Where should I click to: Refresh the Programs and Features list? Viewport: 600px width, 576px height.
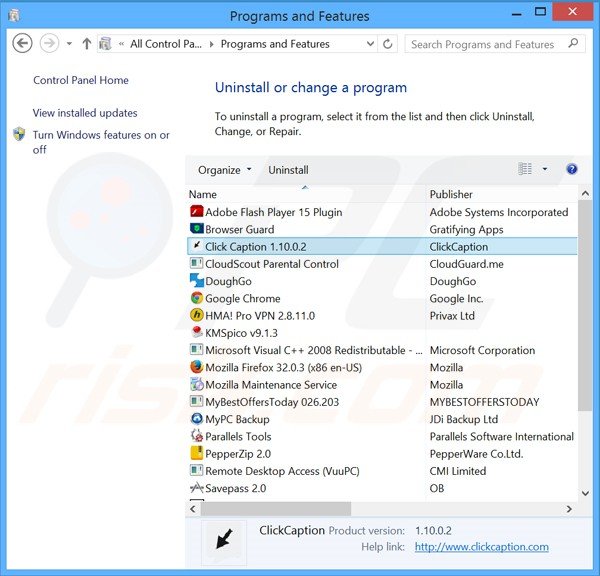(388, 44)
